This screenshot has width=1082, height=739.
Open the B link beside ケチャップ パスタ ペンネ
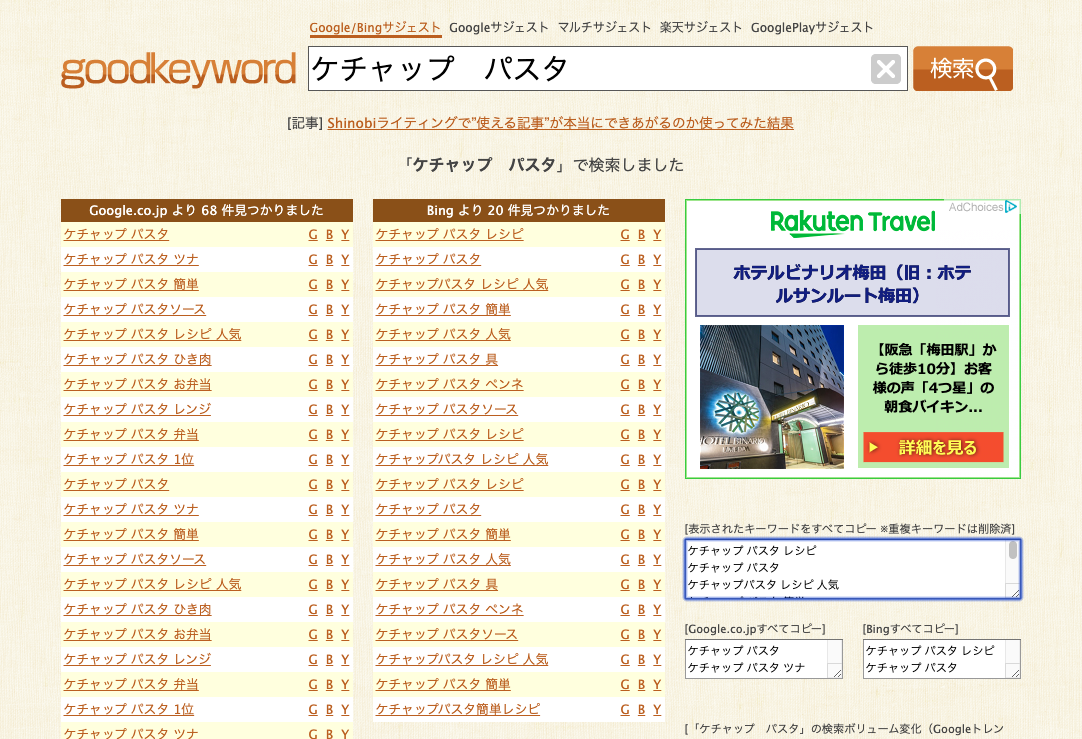pos(641,383)
